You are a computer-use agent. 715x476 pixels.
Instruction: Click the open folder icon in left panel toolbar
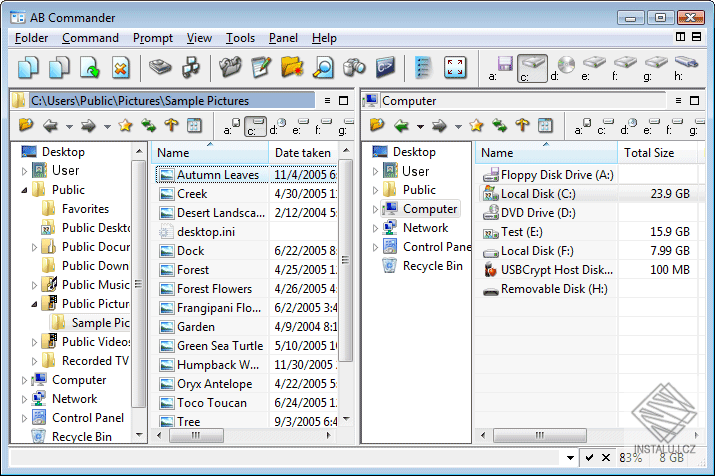(x=26, y=125)
